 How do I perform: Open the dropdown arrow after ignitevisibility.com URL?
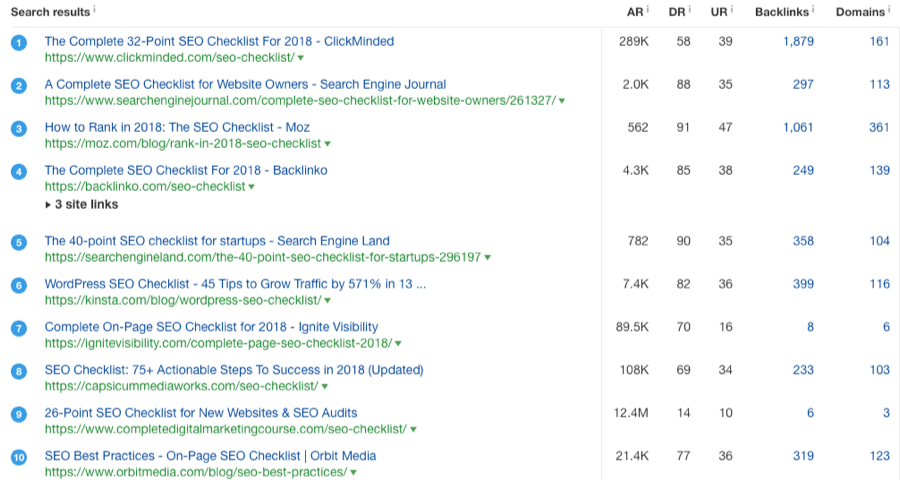pos(398,344)
